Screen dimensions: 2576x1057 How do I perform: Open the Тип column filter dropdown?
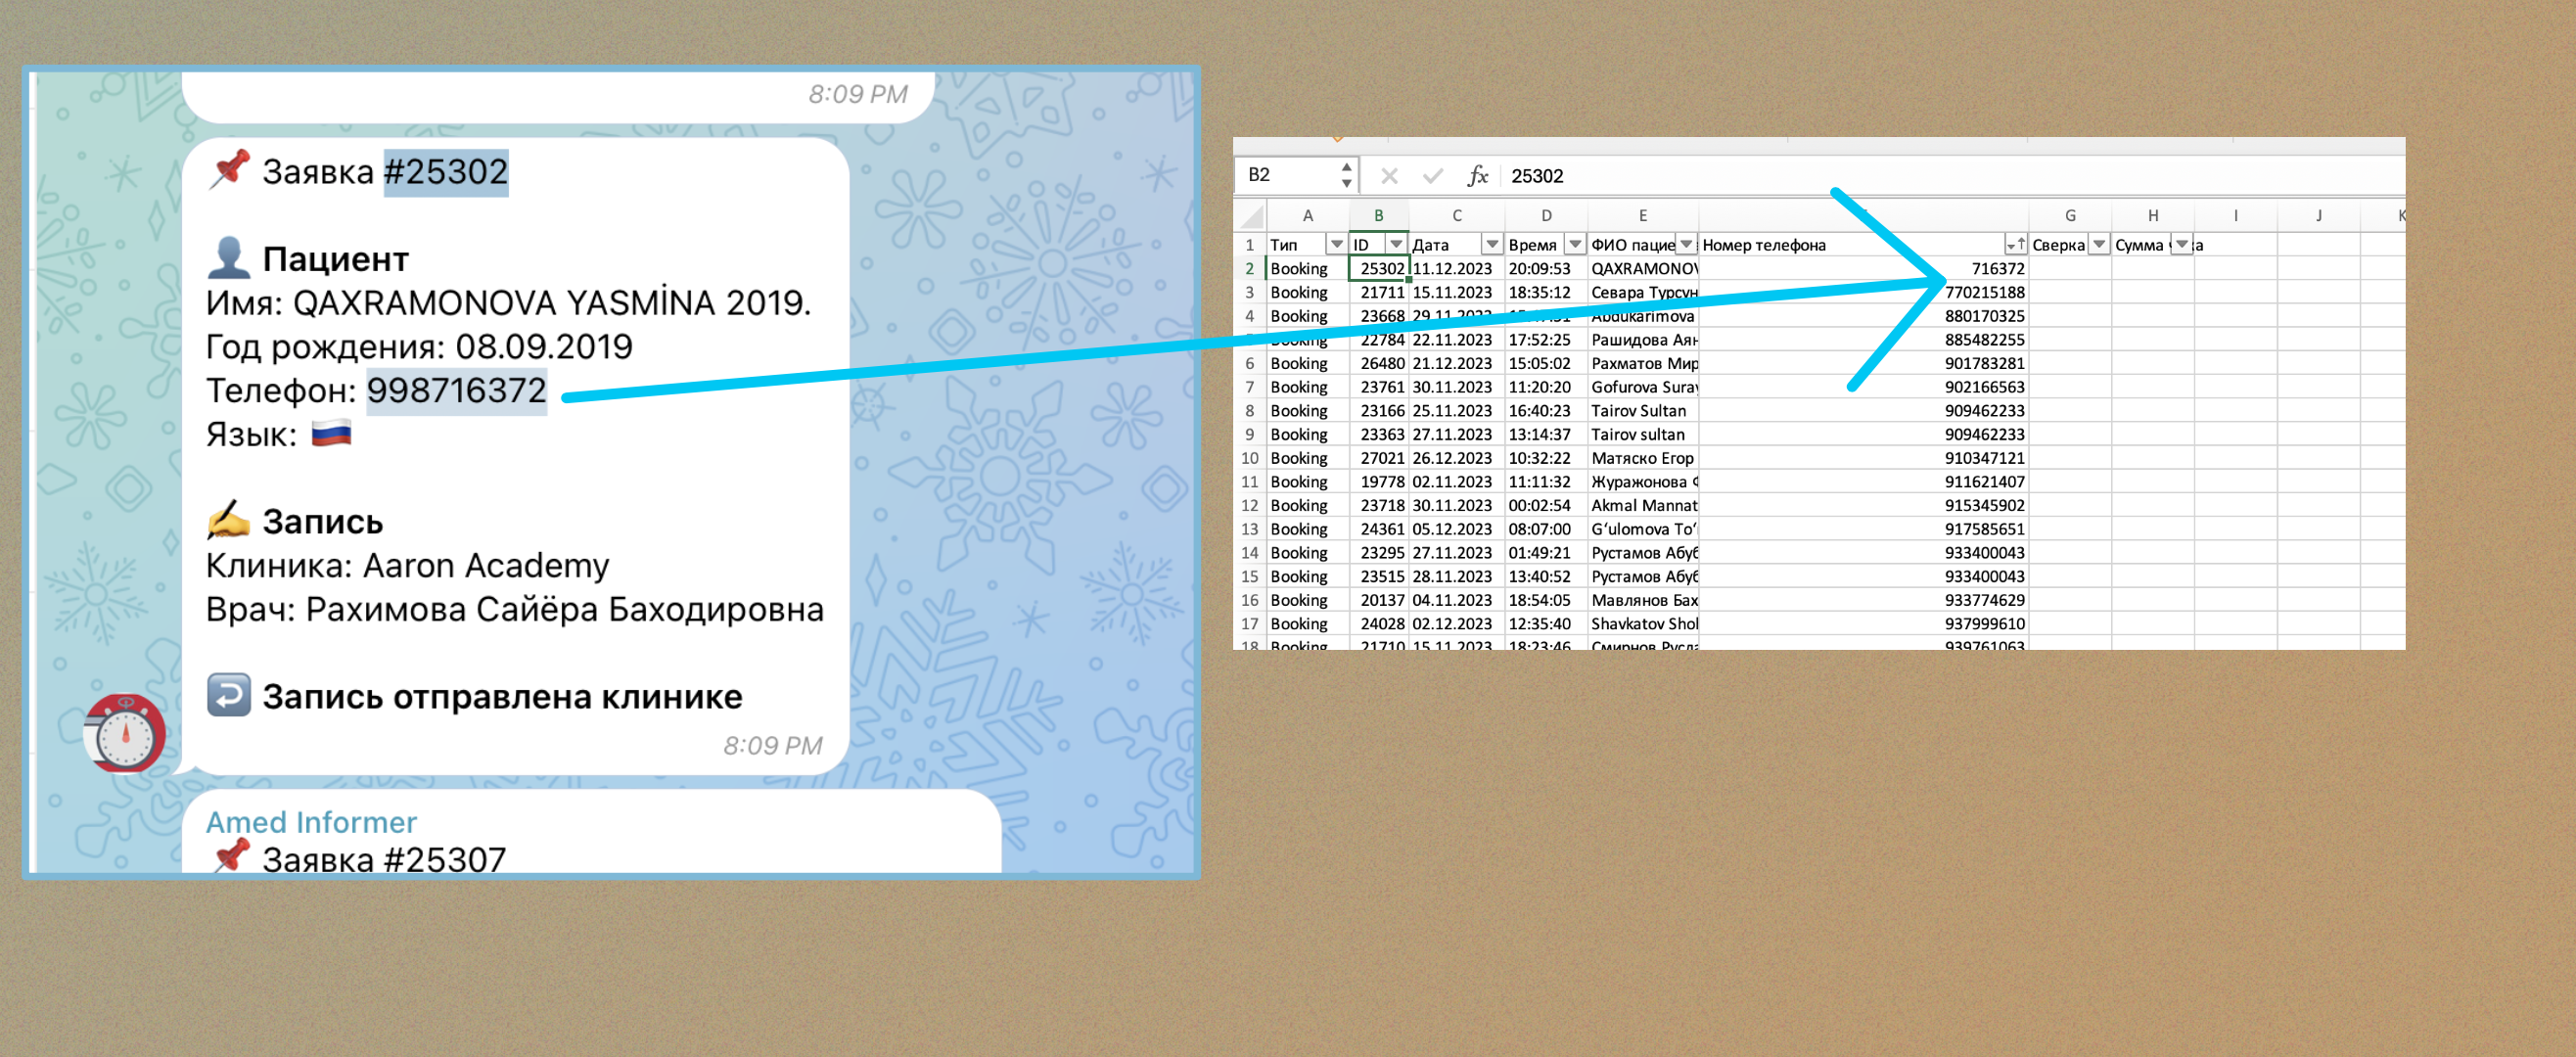[1336, 245]
